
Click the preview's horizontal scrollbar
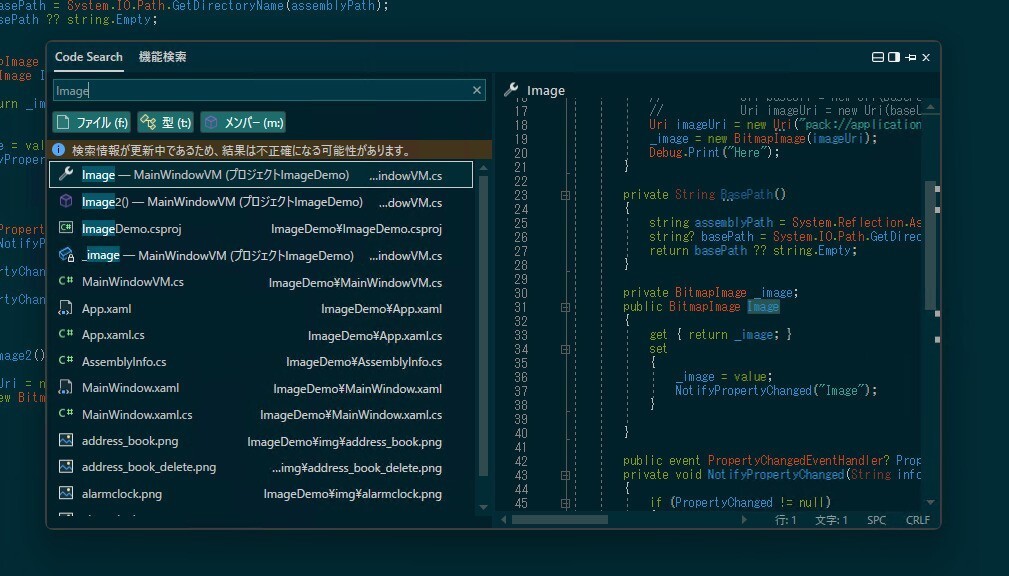pyautogui.click(x=560, y=520)
